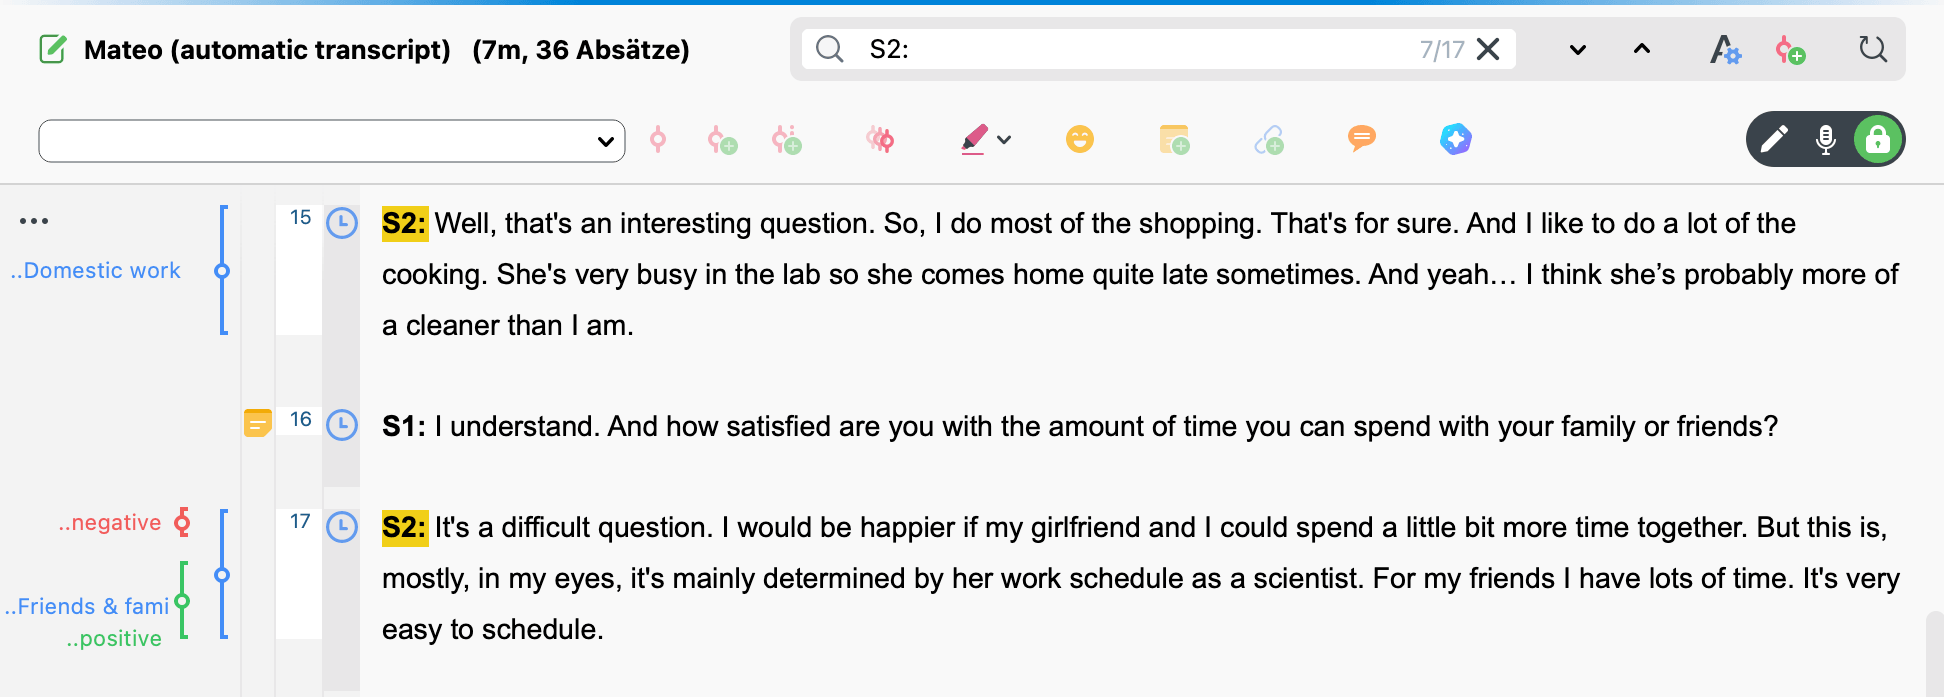The height and width of the screenshot is (697, 1944).
Task: Toggle dictation microphone
Action: point(1826,139)
